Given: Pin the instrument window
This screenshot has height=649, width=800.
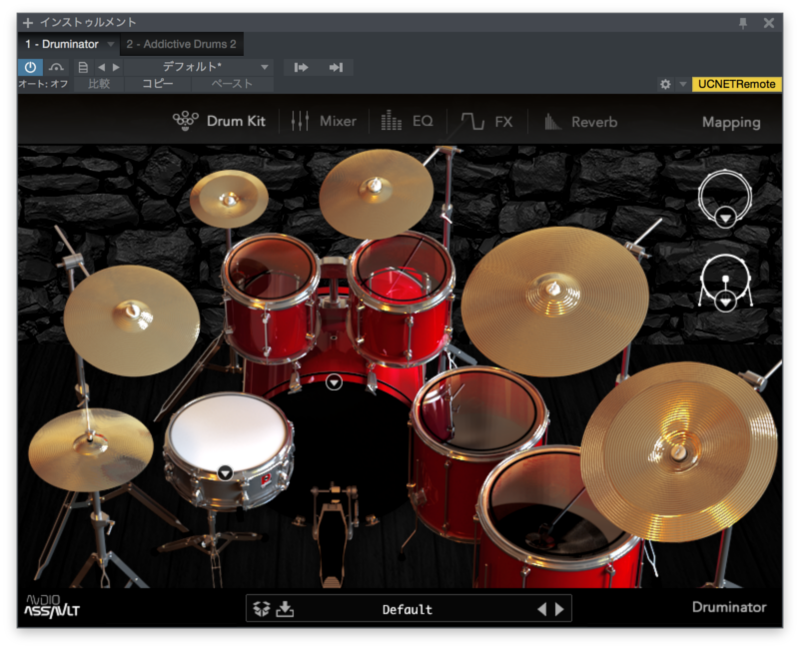Looking at the screenshot, I should [743, 23].
